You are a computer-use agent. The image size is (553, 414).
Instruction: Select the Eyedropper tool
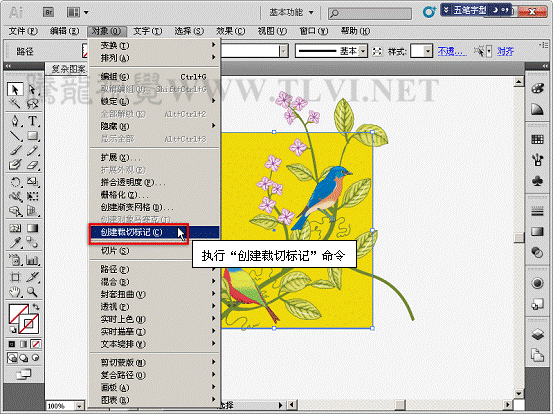(15, 243)
